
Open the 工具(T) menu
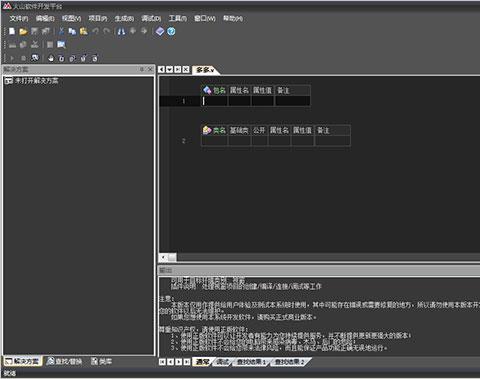(177, 18)
